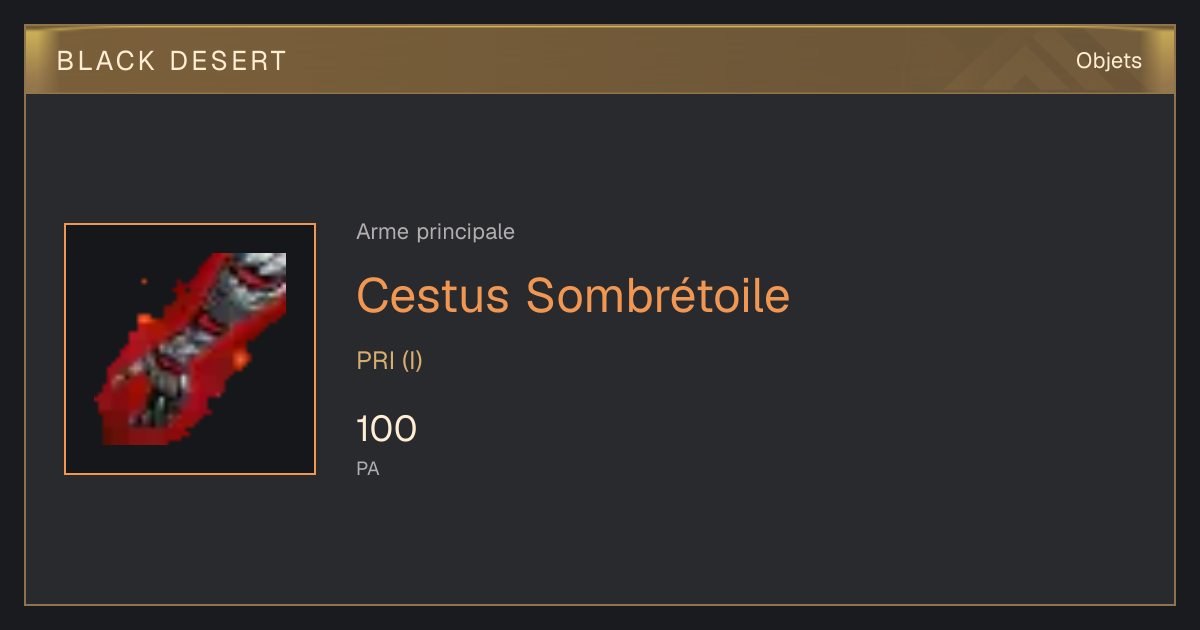Open the Cestus Sombrétoile item name
The image size is (1200, 630).
[x=573, y=295]
